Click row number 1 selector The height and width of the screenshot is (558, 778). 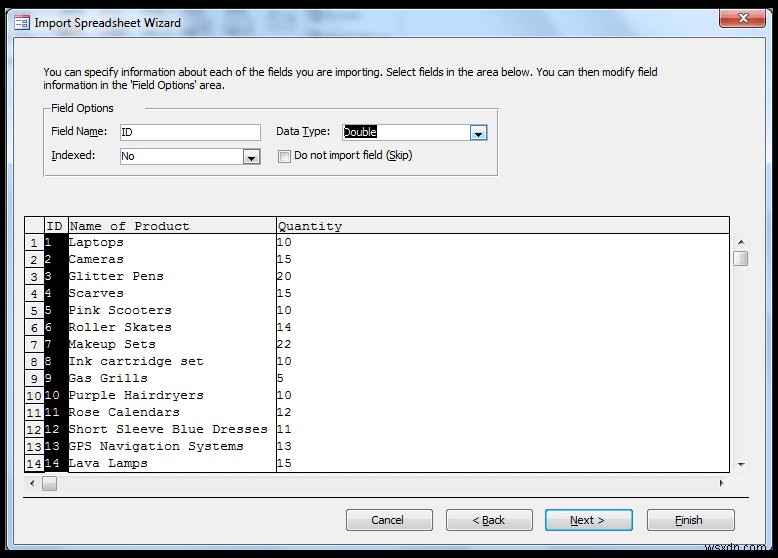point(34,243)
